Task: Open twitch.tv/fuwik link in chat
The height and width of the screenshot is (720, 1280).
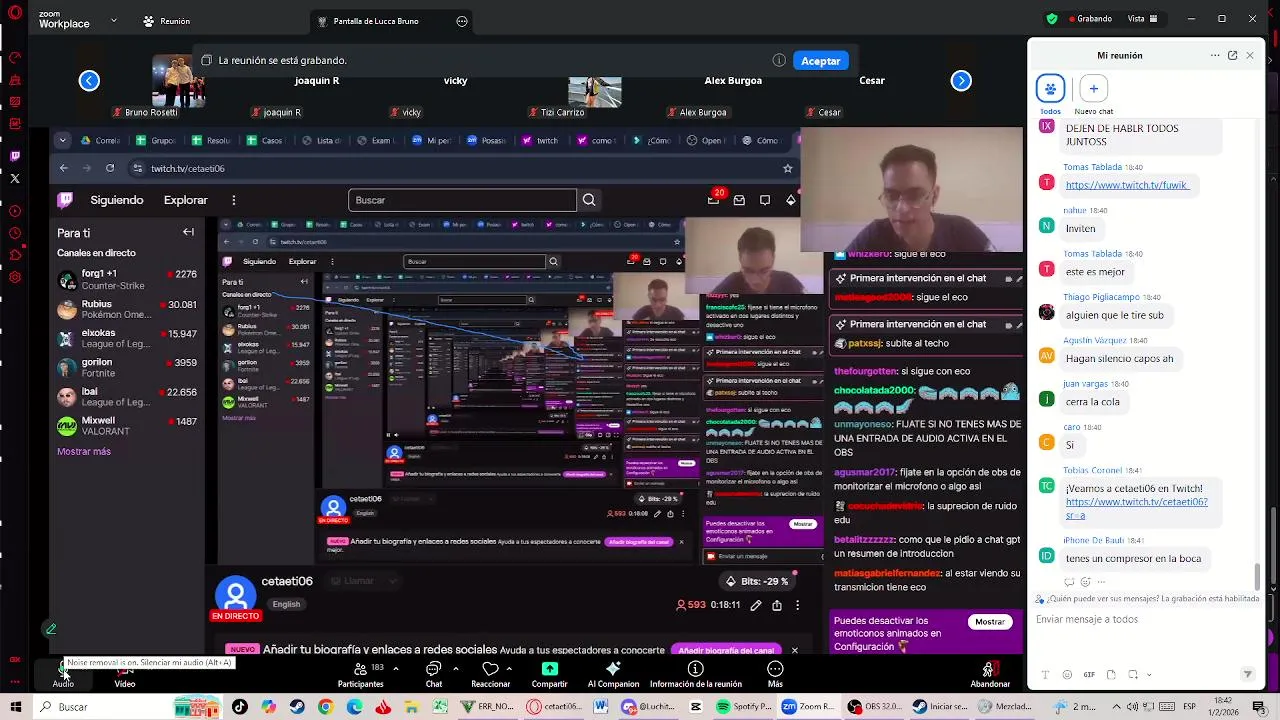Action: [1126, 185]
